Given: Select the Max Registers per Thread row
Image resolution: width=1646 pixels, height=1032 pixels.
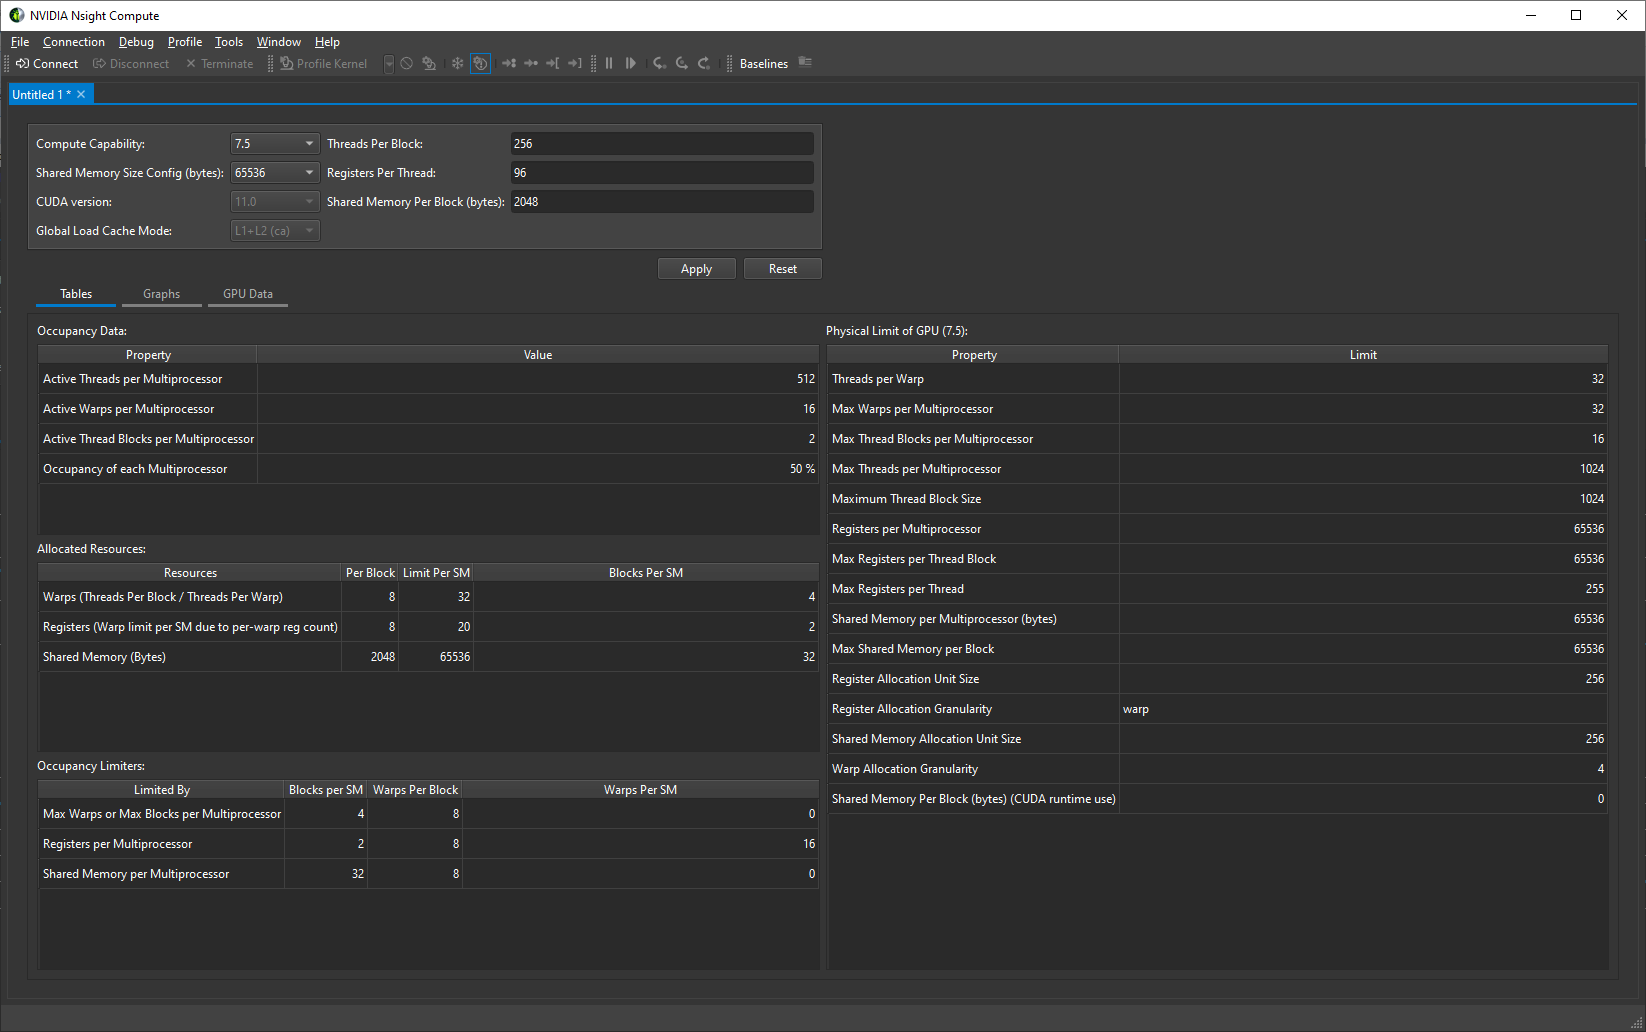Looking at the screenshot, I should [1218, 589].
